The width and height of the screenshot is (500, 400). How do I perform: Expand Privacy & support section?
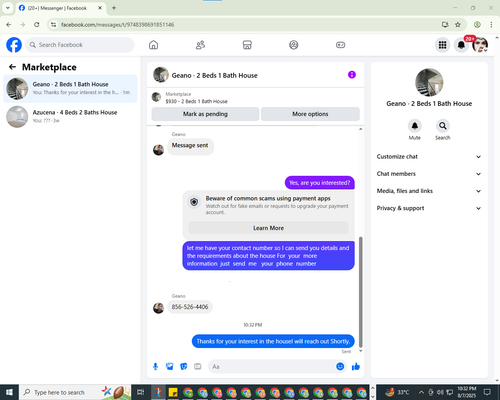(x=429, y=208)
